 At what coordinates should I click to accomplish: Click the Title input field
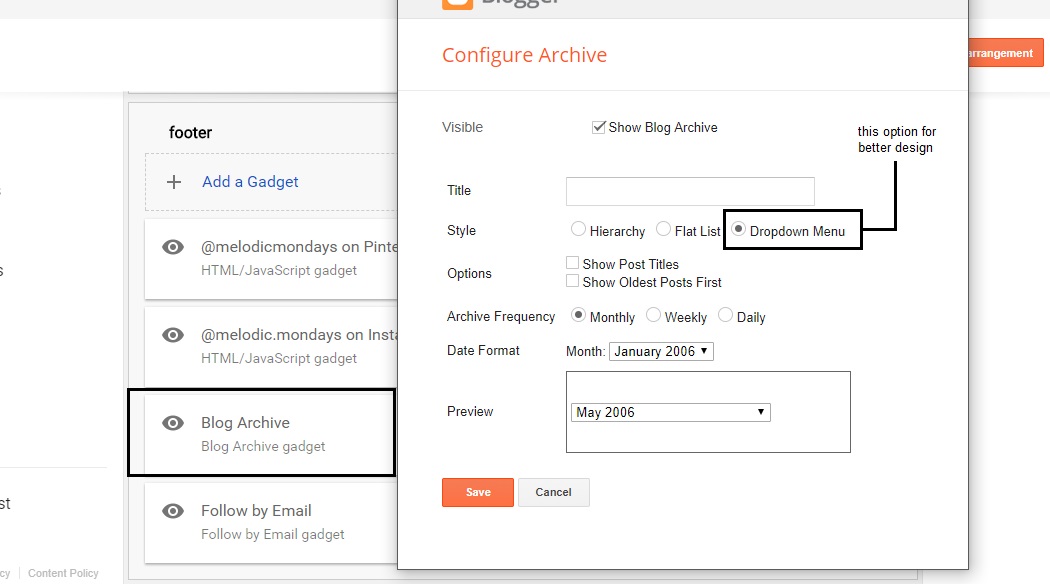click(690, 192)
